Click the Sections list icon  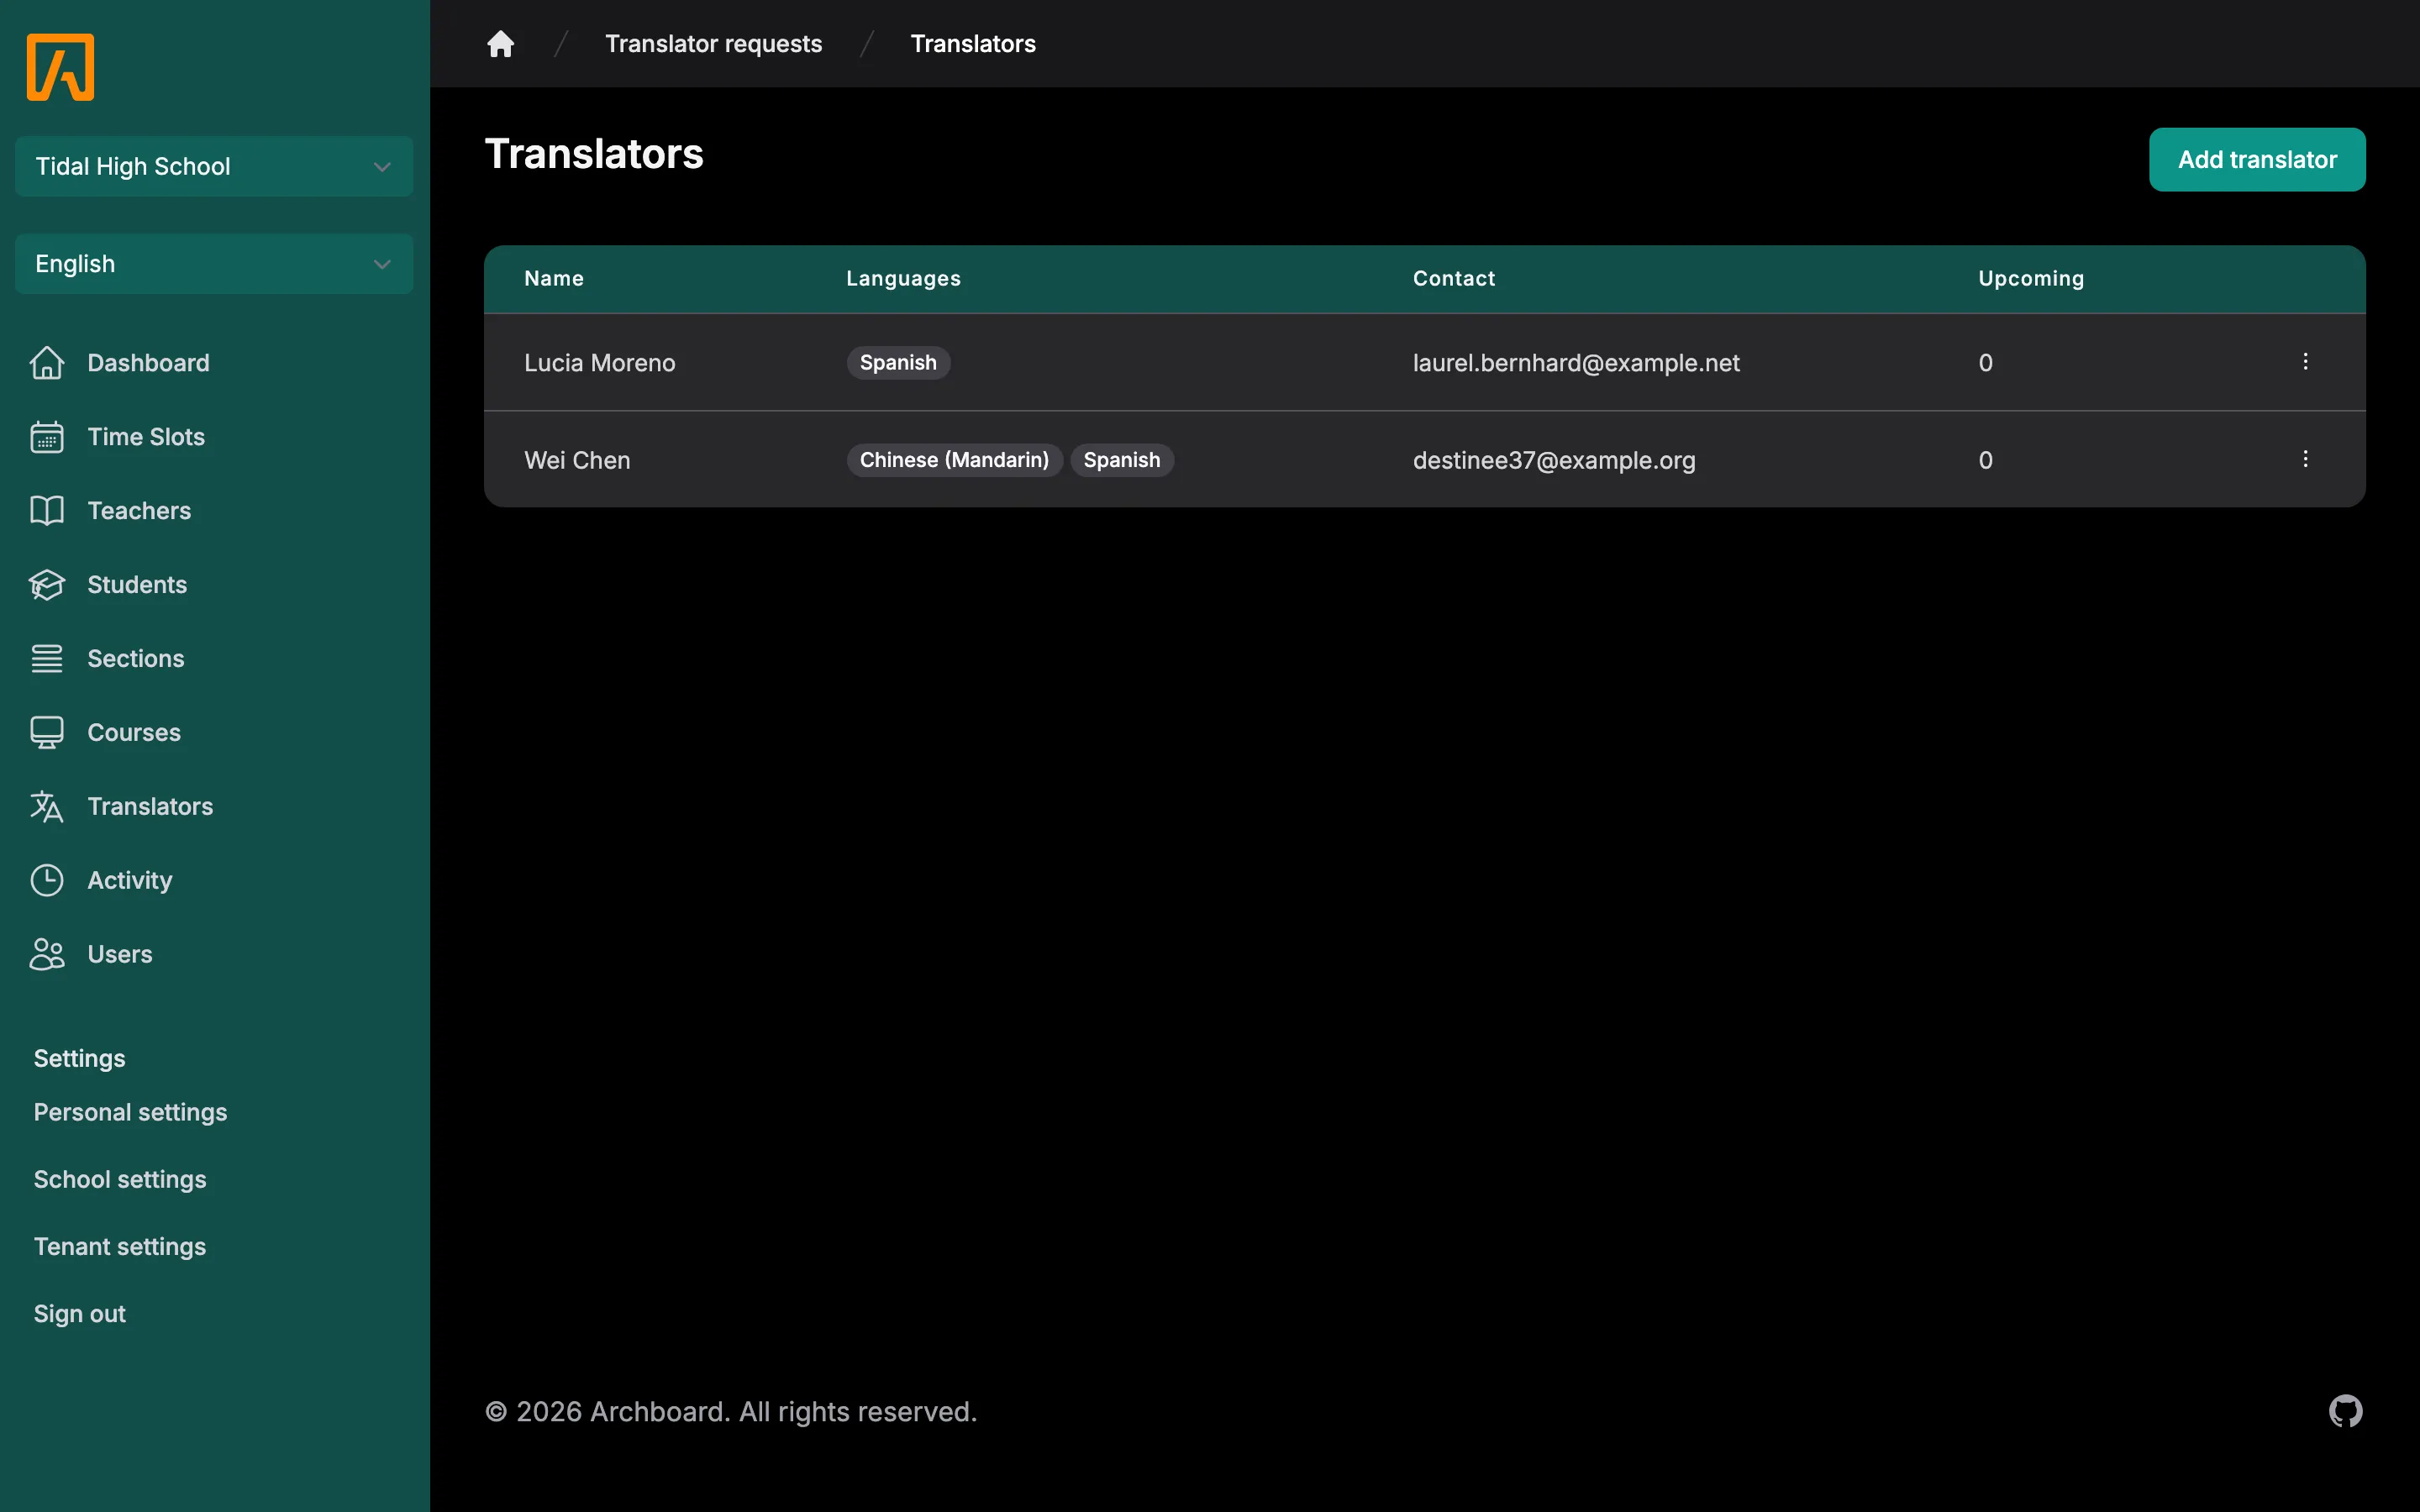click(47, 659)
